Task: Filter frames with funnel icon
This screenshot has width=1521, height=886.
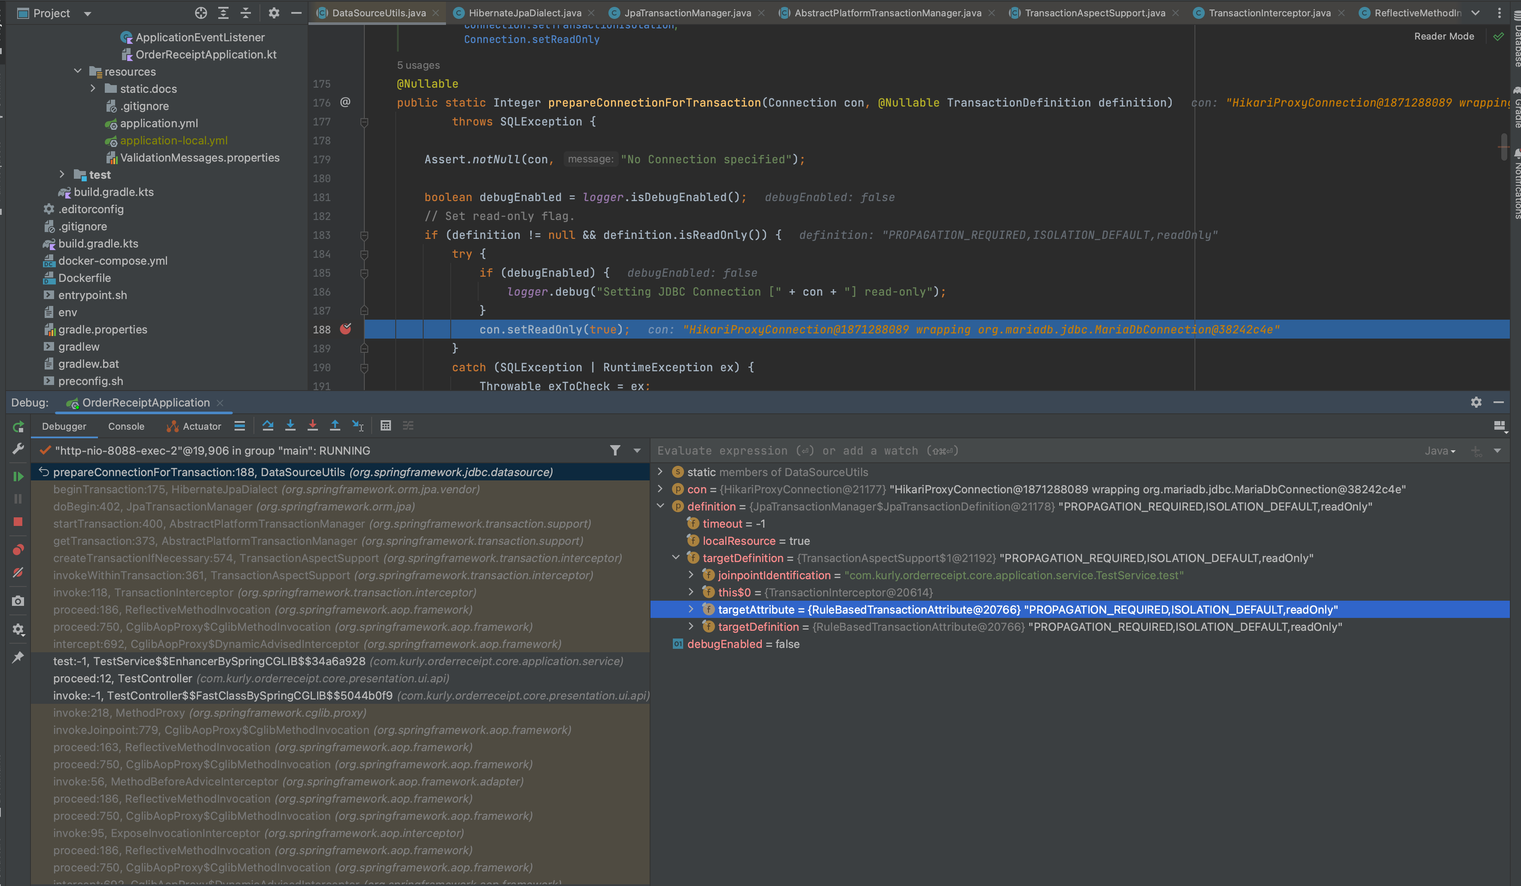Action: coord(615,451)
